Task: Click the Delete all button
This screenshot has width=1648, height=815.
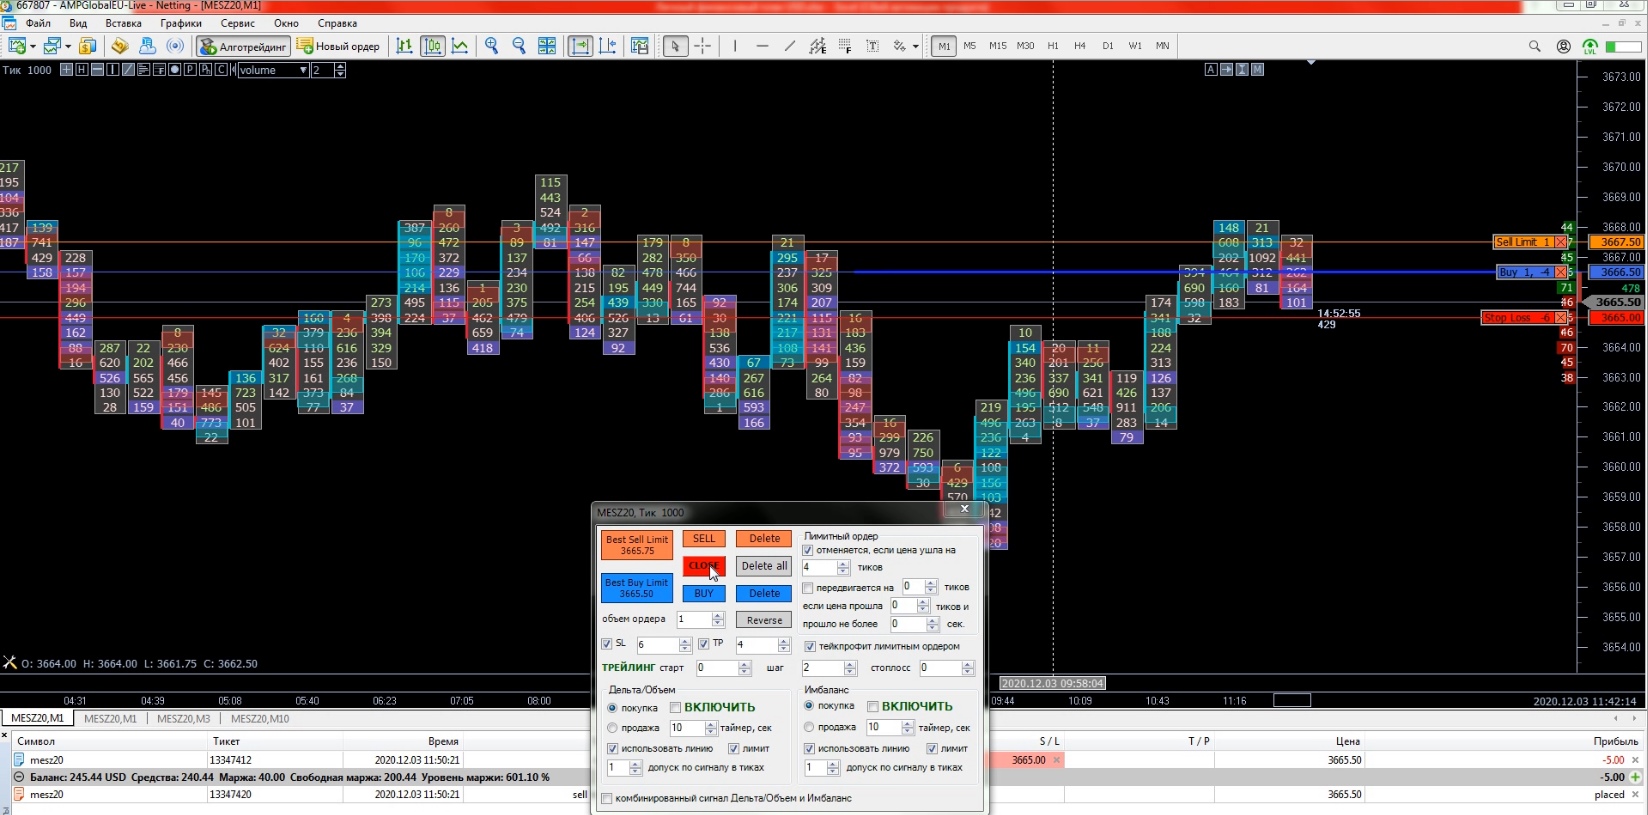Action: tap(764, 566)
